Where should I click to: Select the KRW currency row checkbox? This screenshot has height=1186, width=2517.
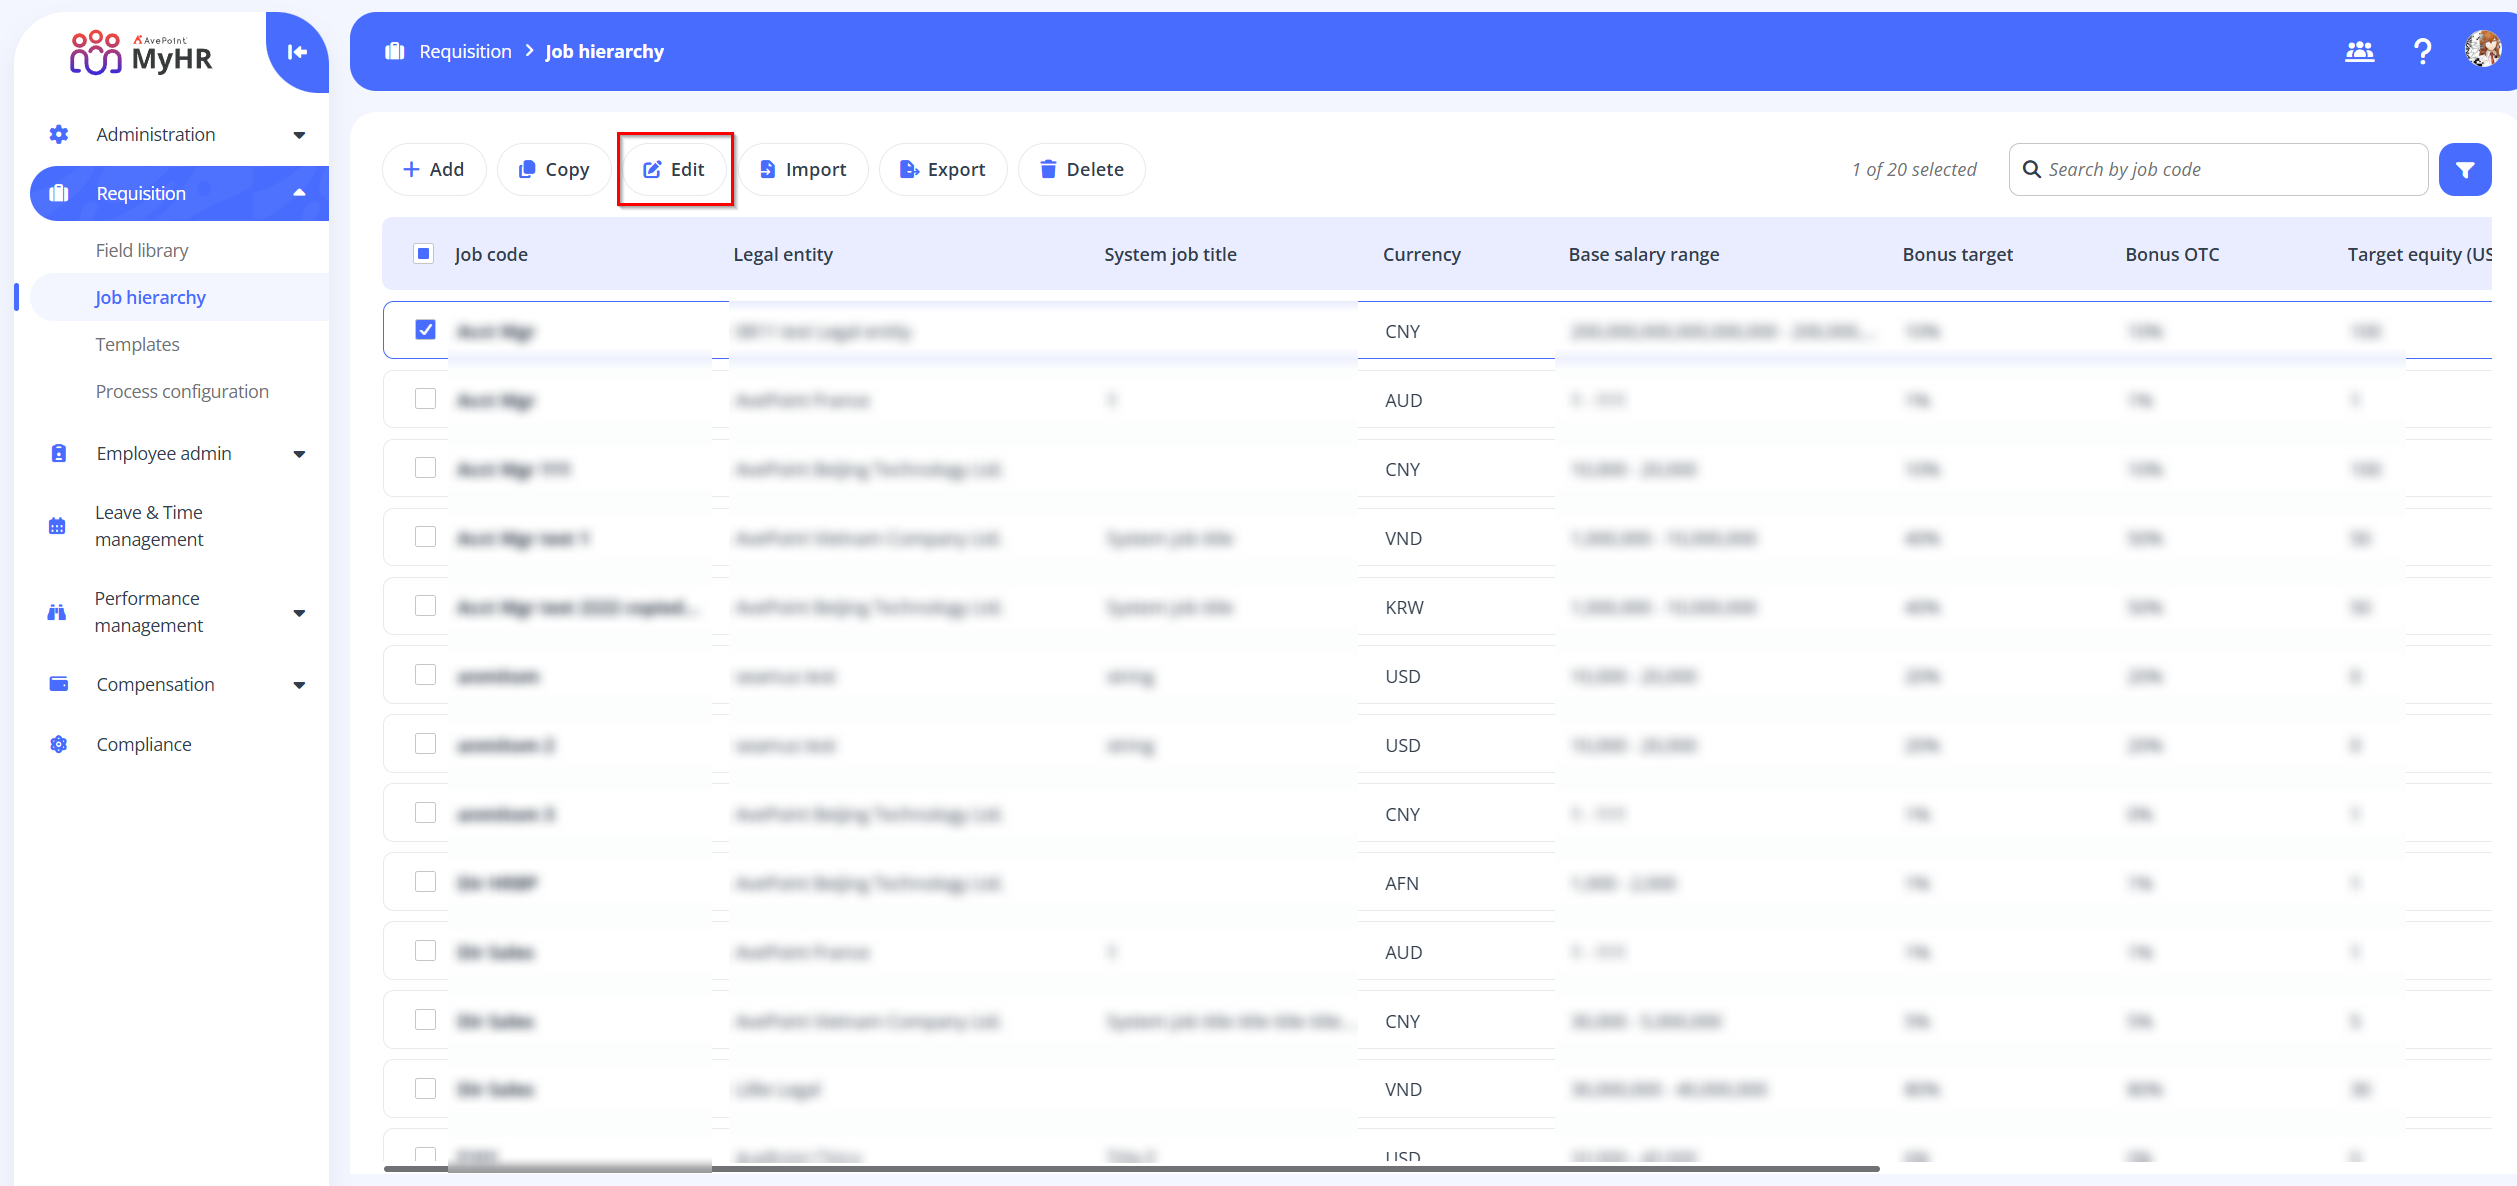pos(425,606)
